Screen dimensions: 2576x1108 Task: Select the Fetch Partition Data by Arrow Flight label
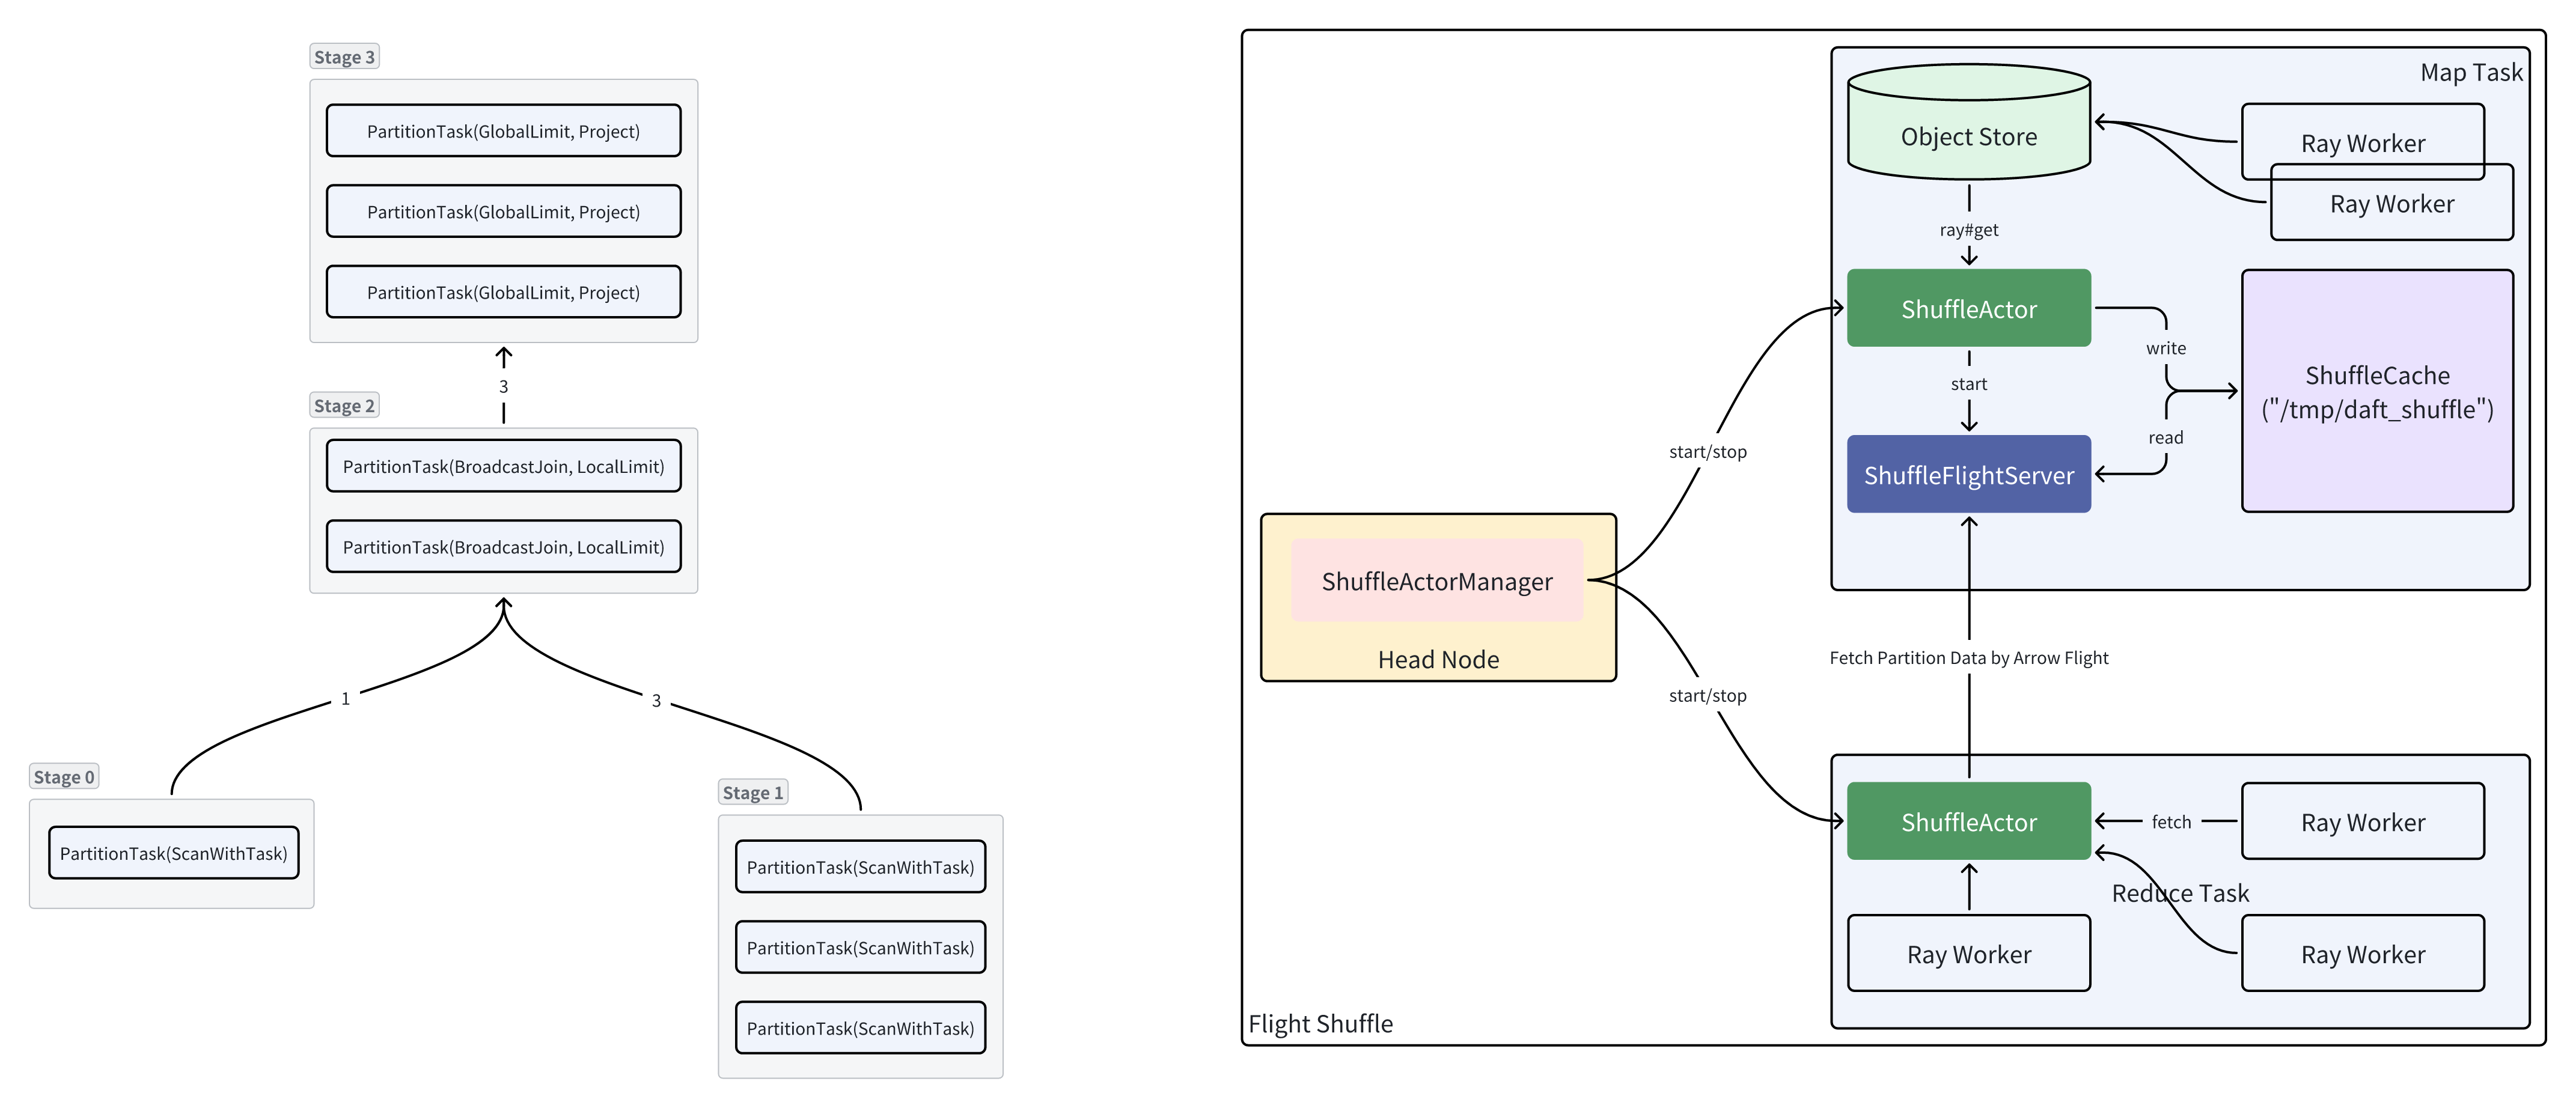pos(1968,658)
